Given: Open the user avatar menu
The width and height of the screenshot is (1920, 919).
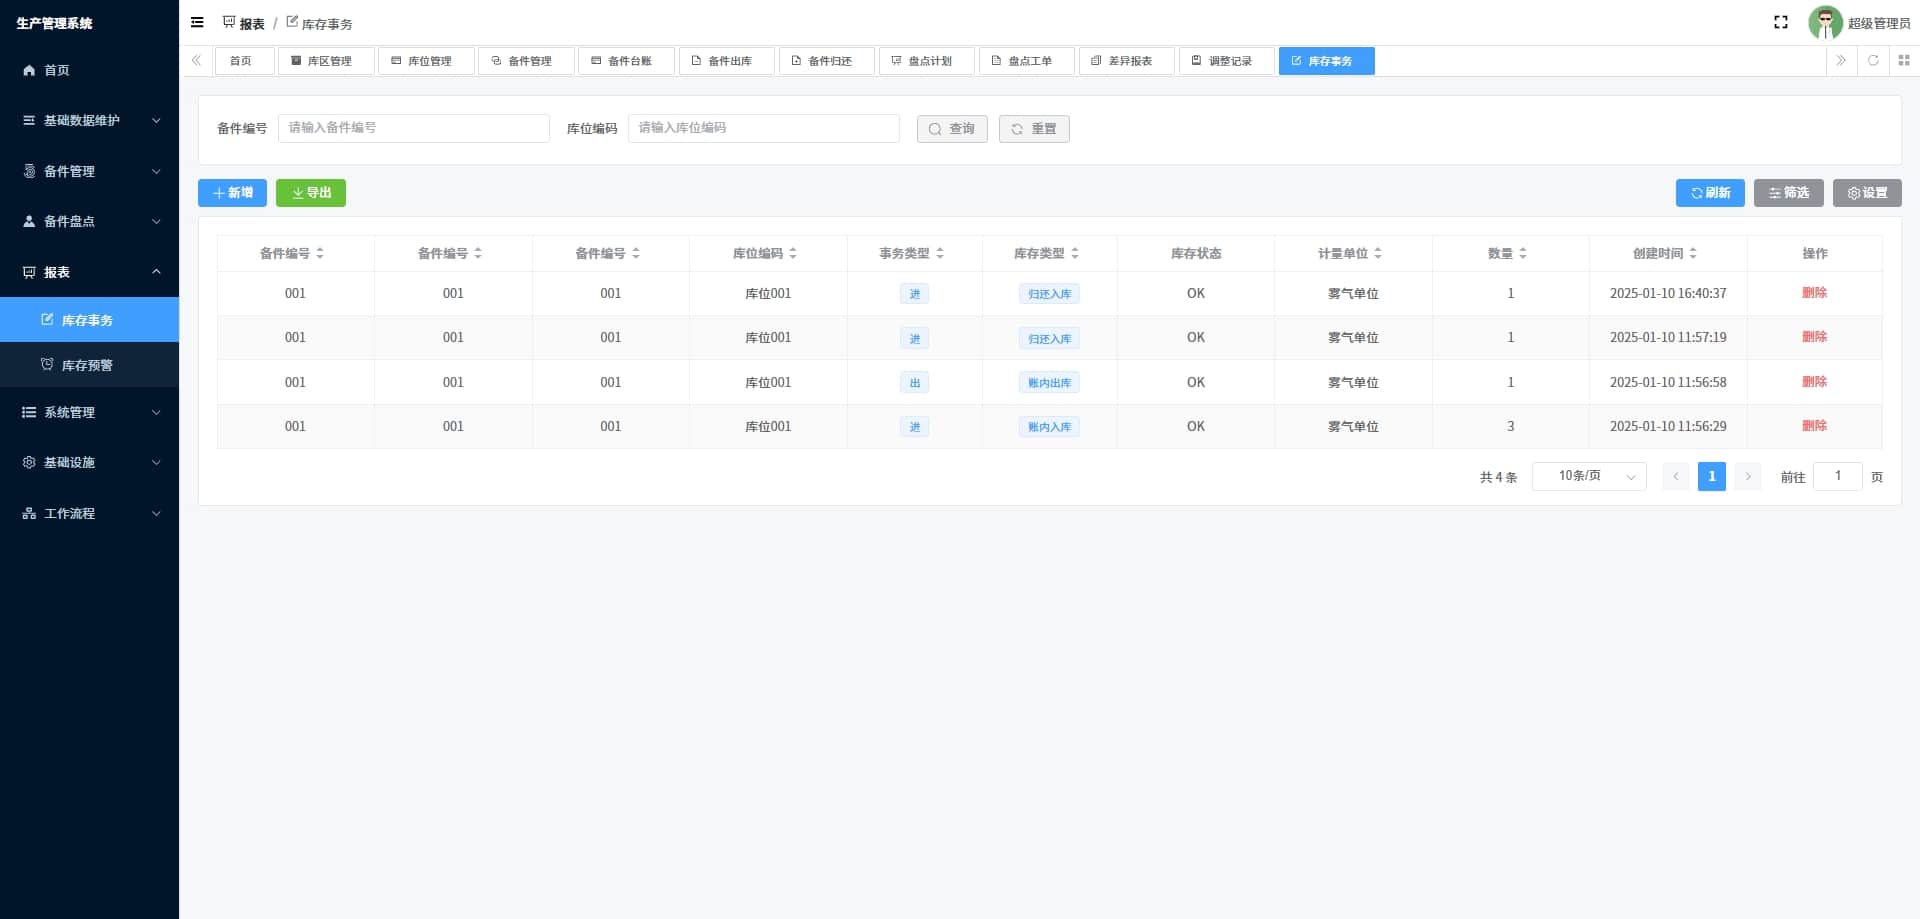Looking at the screenshot, I should [x=1825, y=22].
